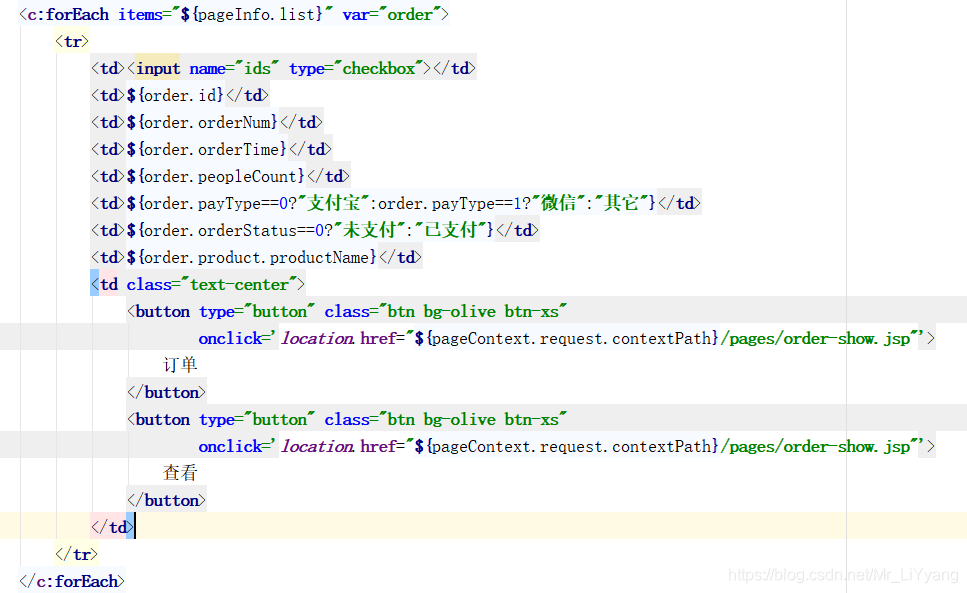Click the order.orderStatus expression line
The height and width of the screenshot is (593, 967).
click(x=315, y=231)
